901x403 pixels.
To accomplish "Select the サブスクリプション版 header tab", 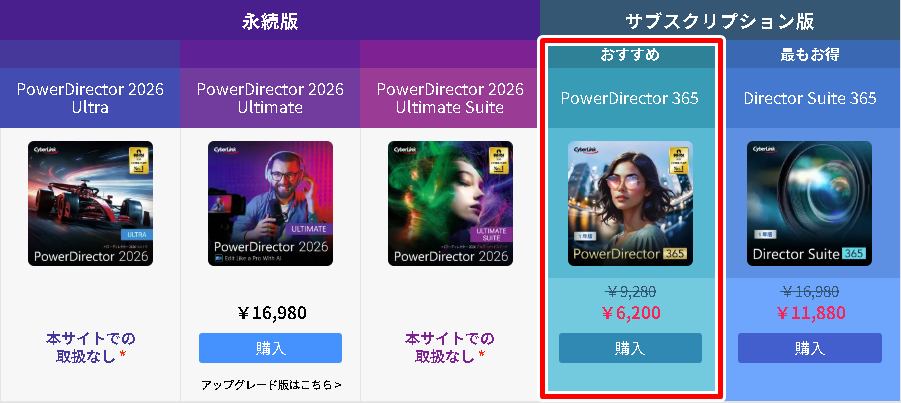I will [720, 21].
